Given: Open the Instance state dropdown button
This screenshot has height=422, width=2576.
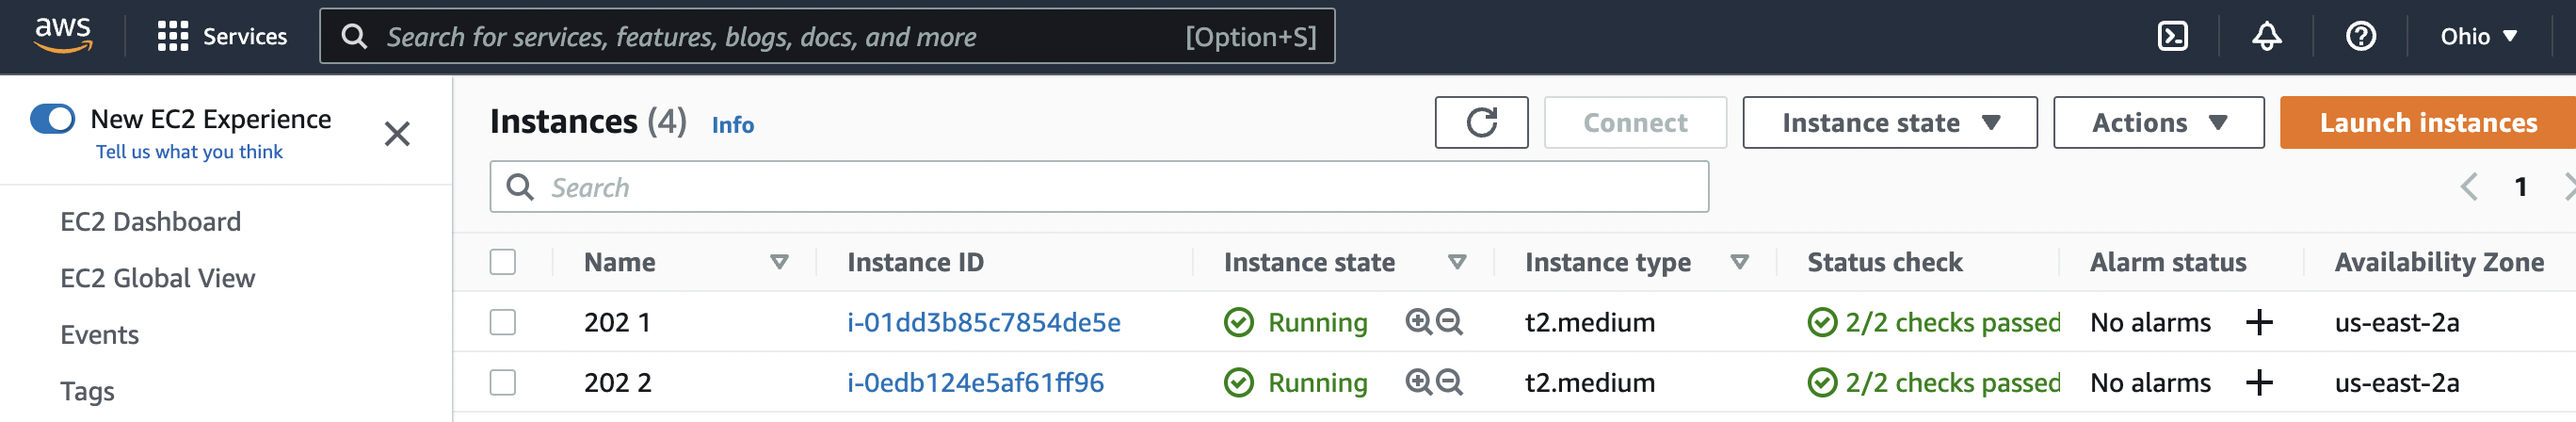Looking at the screenshot, I should [1888, 123].
